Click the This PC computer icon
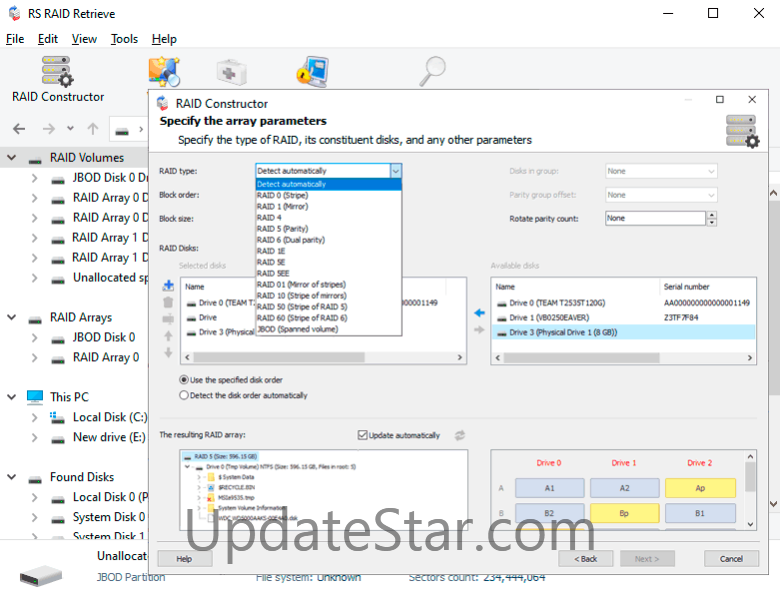Screen dimensions: 780x594 pyautogui.click(x=35, y=397)
